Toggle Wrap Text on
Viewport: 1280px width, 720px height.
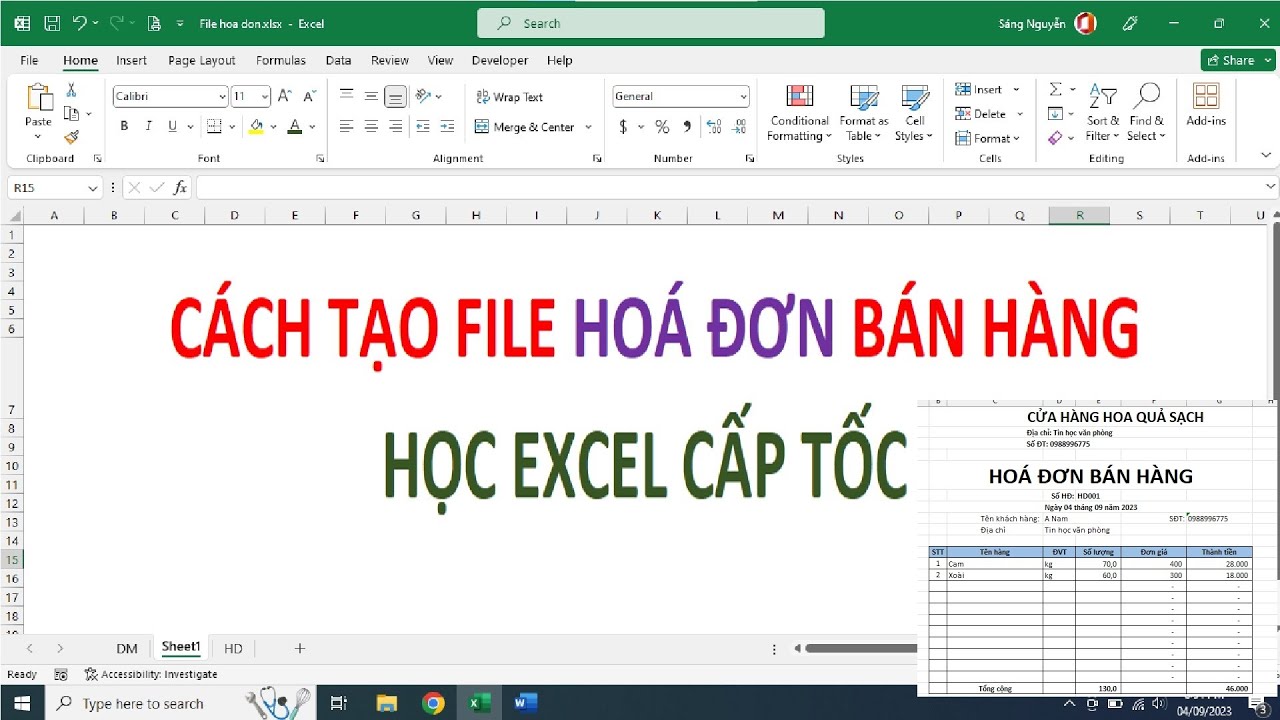[509, 97]
